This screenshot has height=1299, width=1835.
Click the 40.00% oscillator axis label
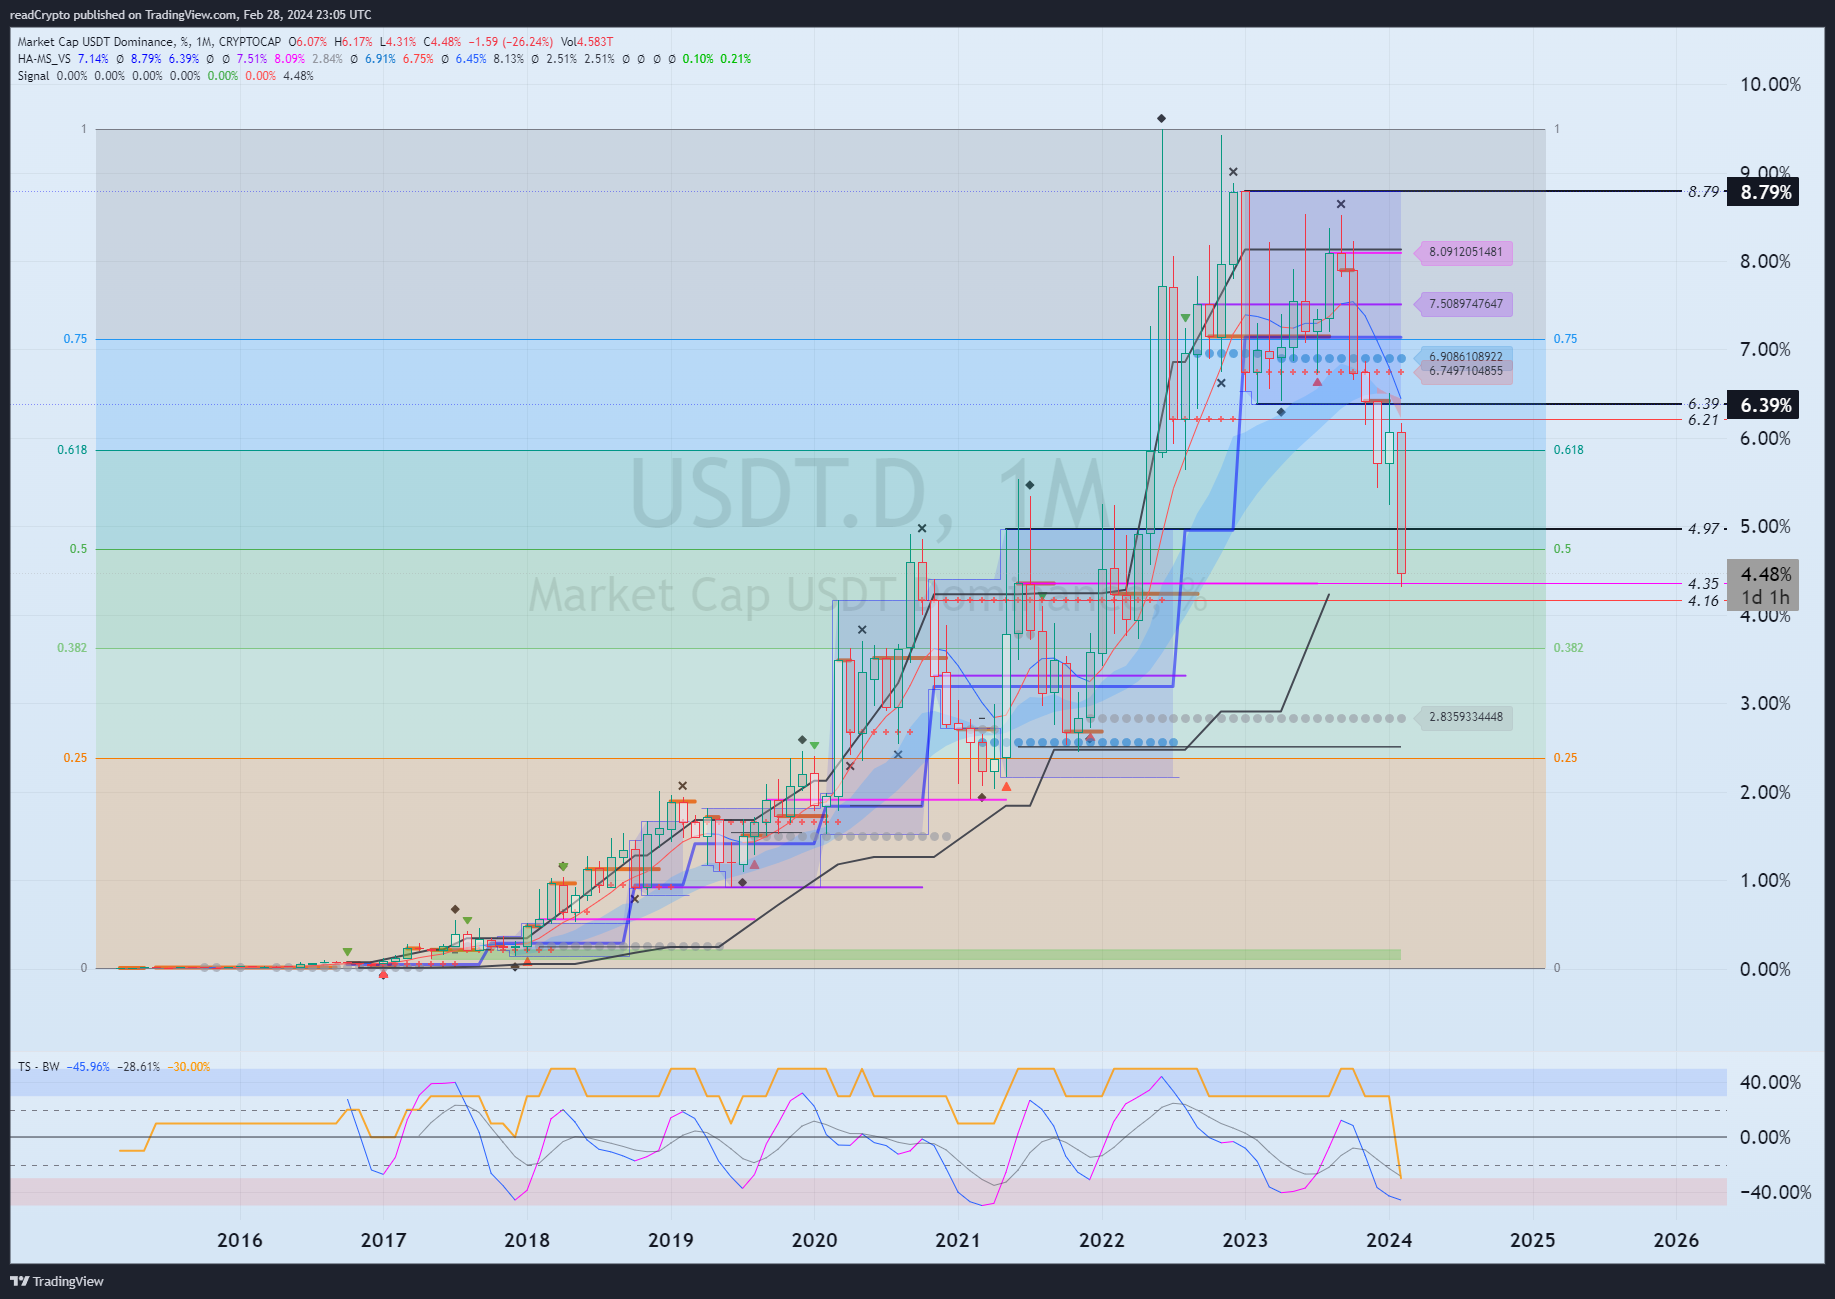click(1770, 1082)
